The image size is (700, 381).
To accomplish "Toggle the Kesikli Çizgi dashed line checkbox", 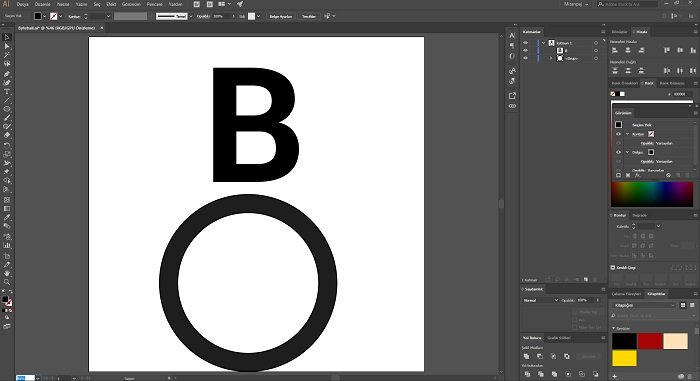I will click(x=613, y=268).
